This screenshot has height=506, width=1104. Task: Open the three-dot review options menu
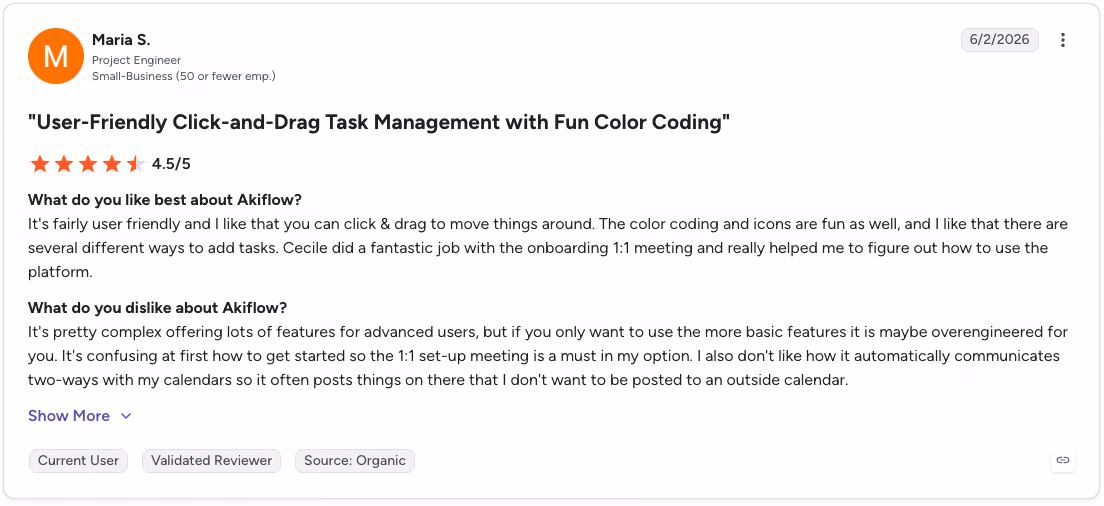(1063, 40)
